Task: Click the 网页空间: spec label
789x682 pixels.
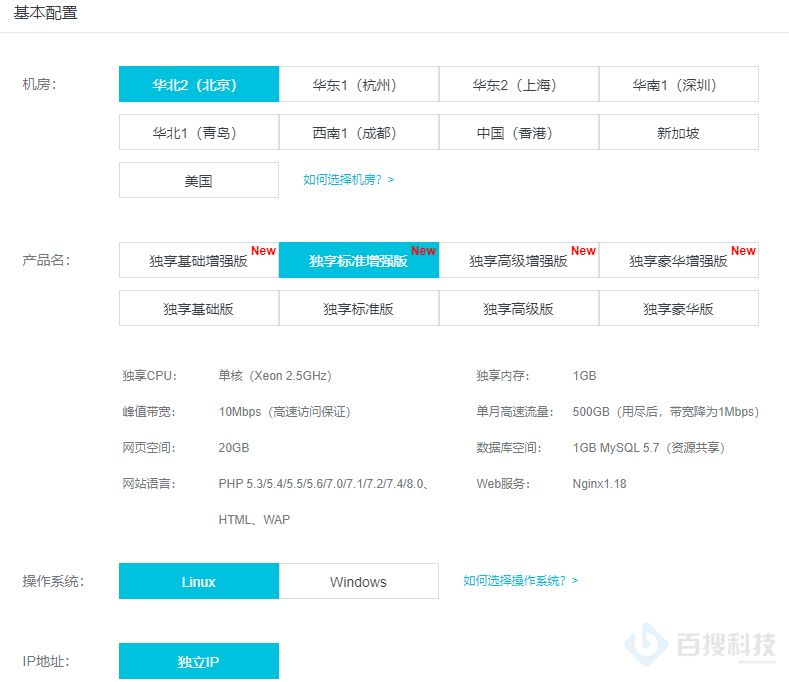Action: click(149, 448)
